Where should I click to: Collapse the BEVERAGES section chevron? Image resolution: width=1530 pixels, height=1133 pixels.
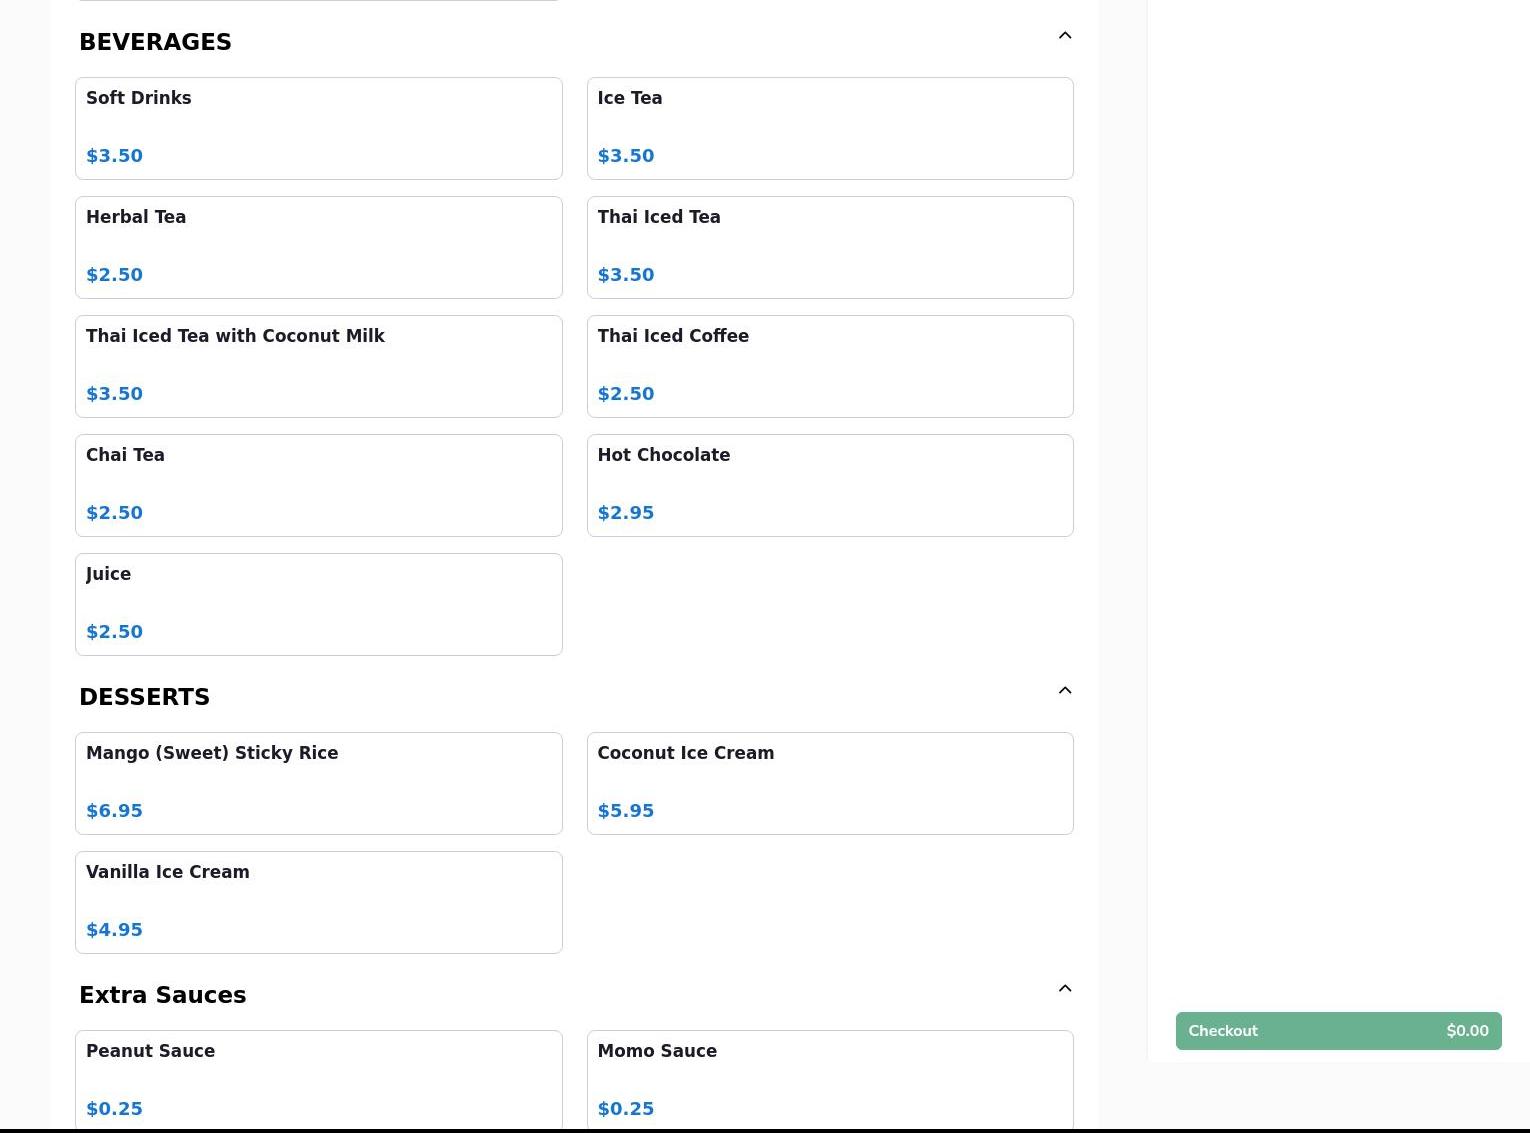[x=1064, y=36]
